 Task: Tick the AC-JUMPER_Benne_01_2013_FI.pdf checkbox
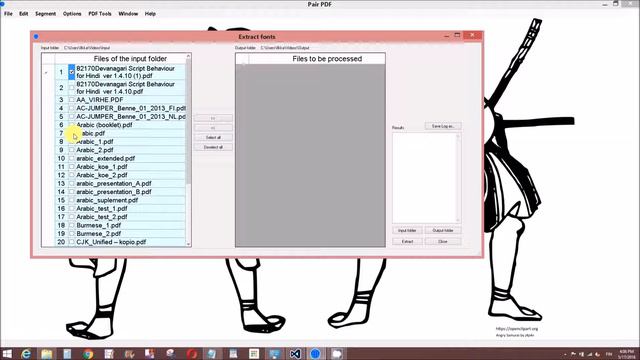point(72,108)
